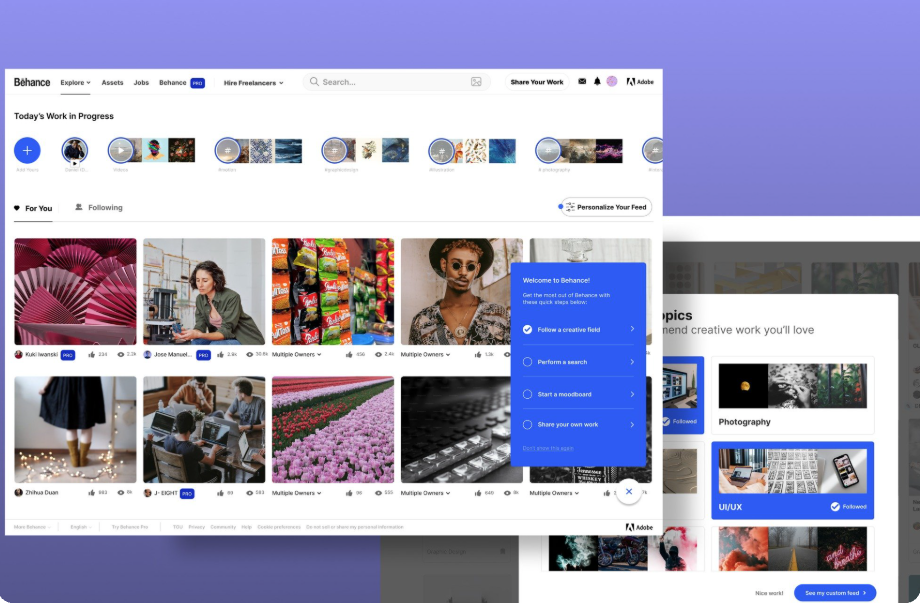Click the PRO badge next to J-EIGHT

[x=187, y=493]
